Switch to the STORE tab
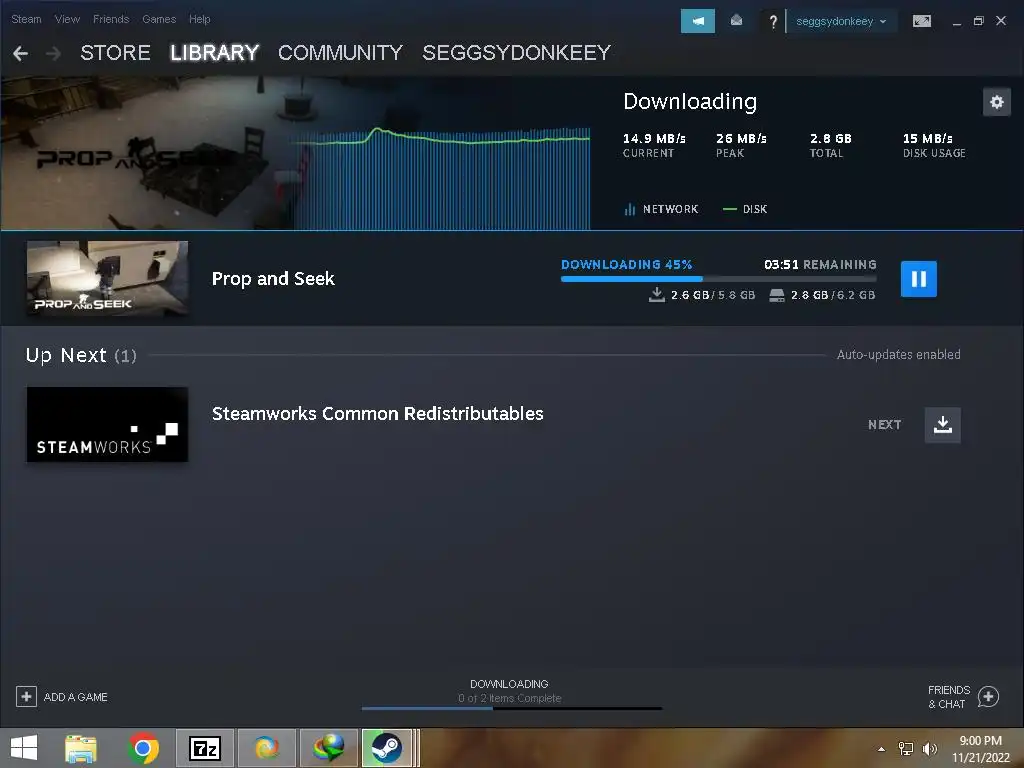 [116, 53]
